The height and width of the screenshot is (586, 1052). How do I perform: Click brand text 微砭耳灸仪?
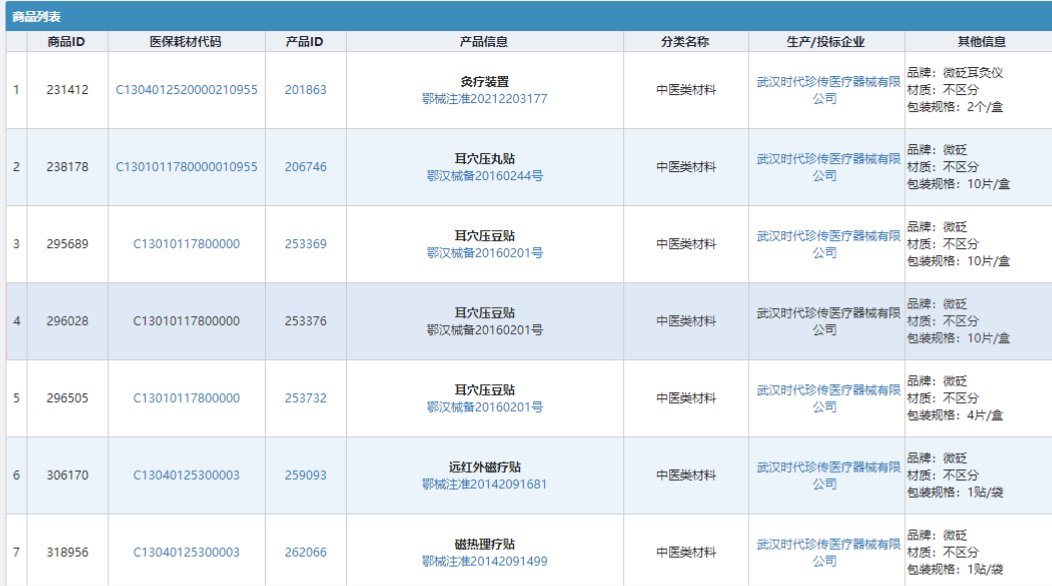[973, 72]
